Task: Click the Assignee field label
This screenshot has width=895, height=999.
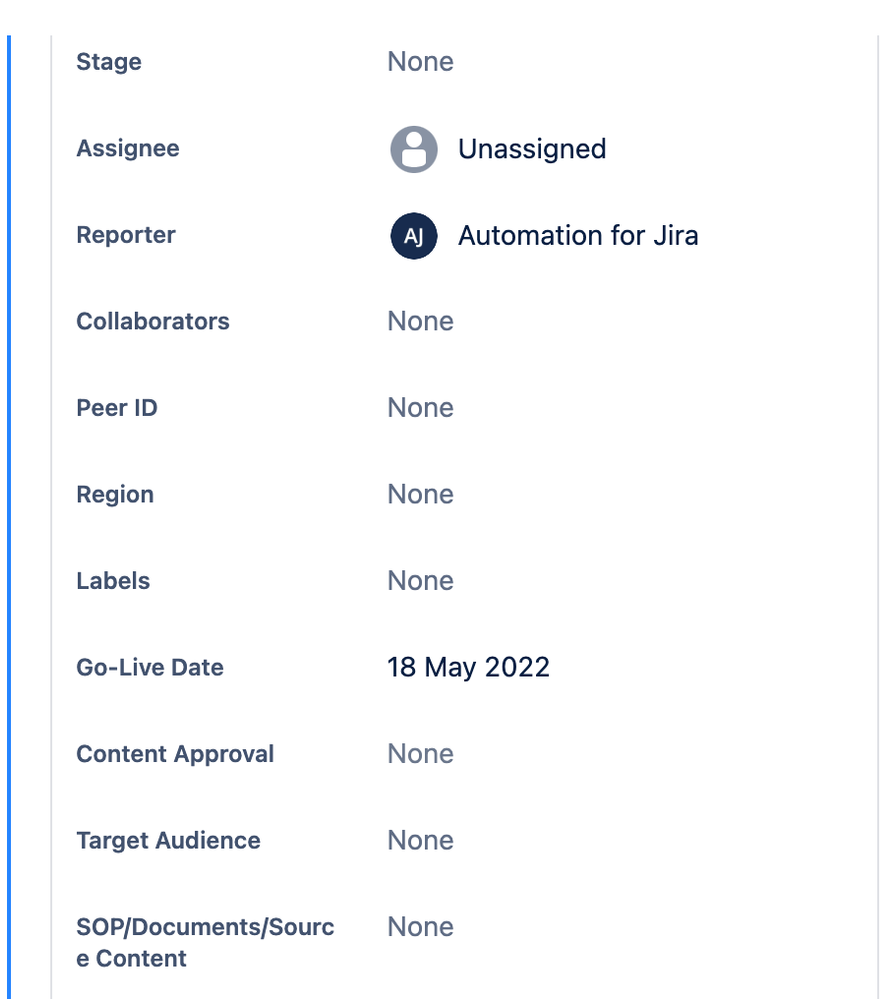Action: tap(127, 148)
